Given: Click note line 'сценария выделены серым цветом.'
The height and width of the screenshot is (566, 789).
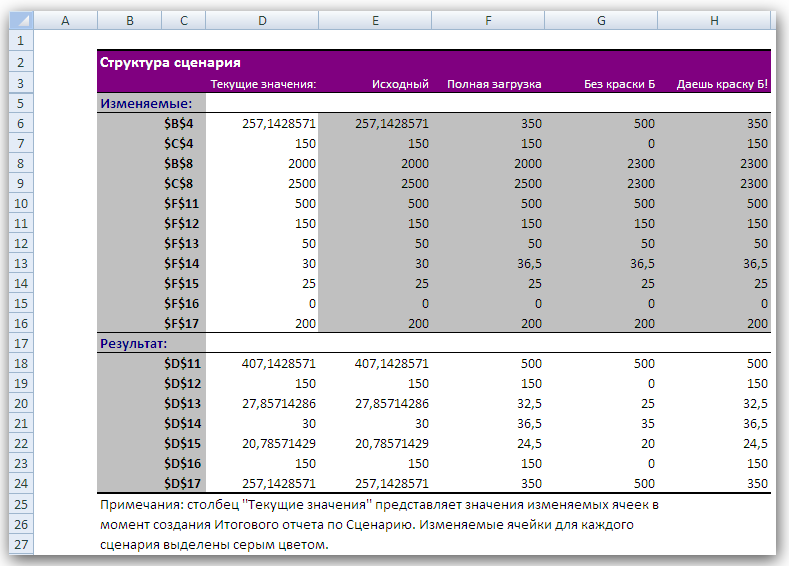Looking at the screenshot, I should 214,544.
